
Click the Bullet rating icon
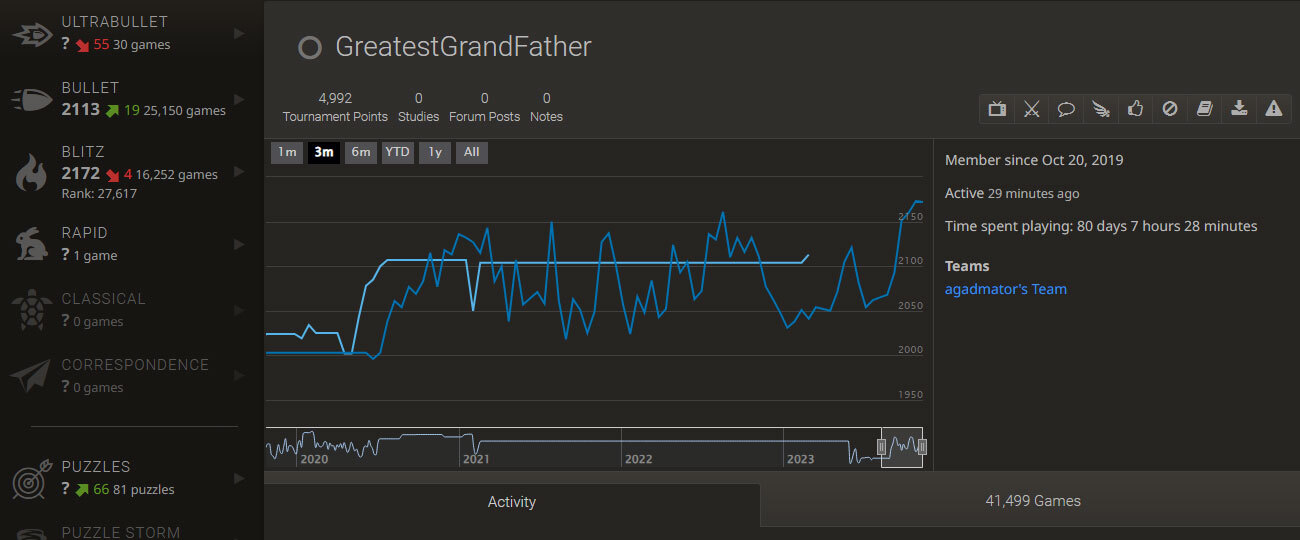click(x=30, y=99)
